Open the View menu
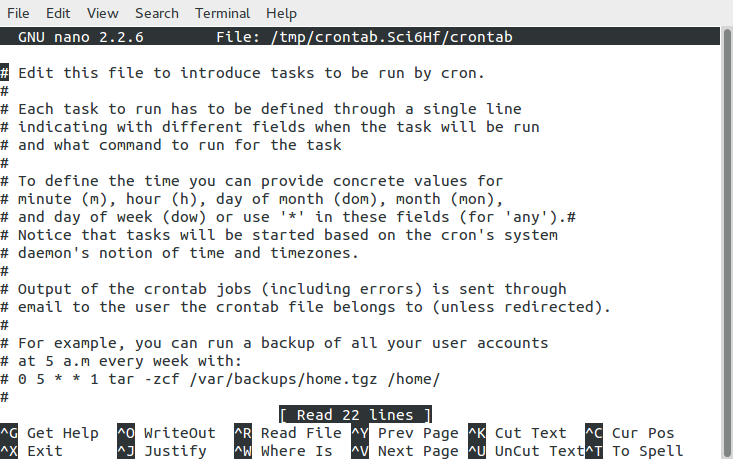The height and width of the screenshot is (459, 733). click(x=102, y=13)
